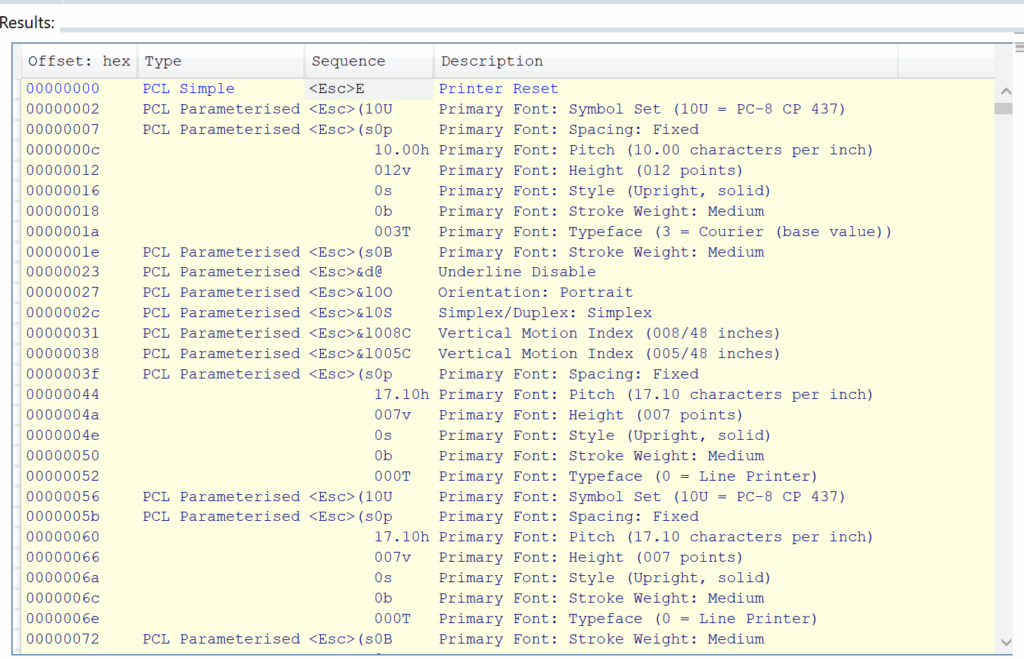
Task: Select the Orientation: Portrait row
Action: click(535, 292)
